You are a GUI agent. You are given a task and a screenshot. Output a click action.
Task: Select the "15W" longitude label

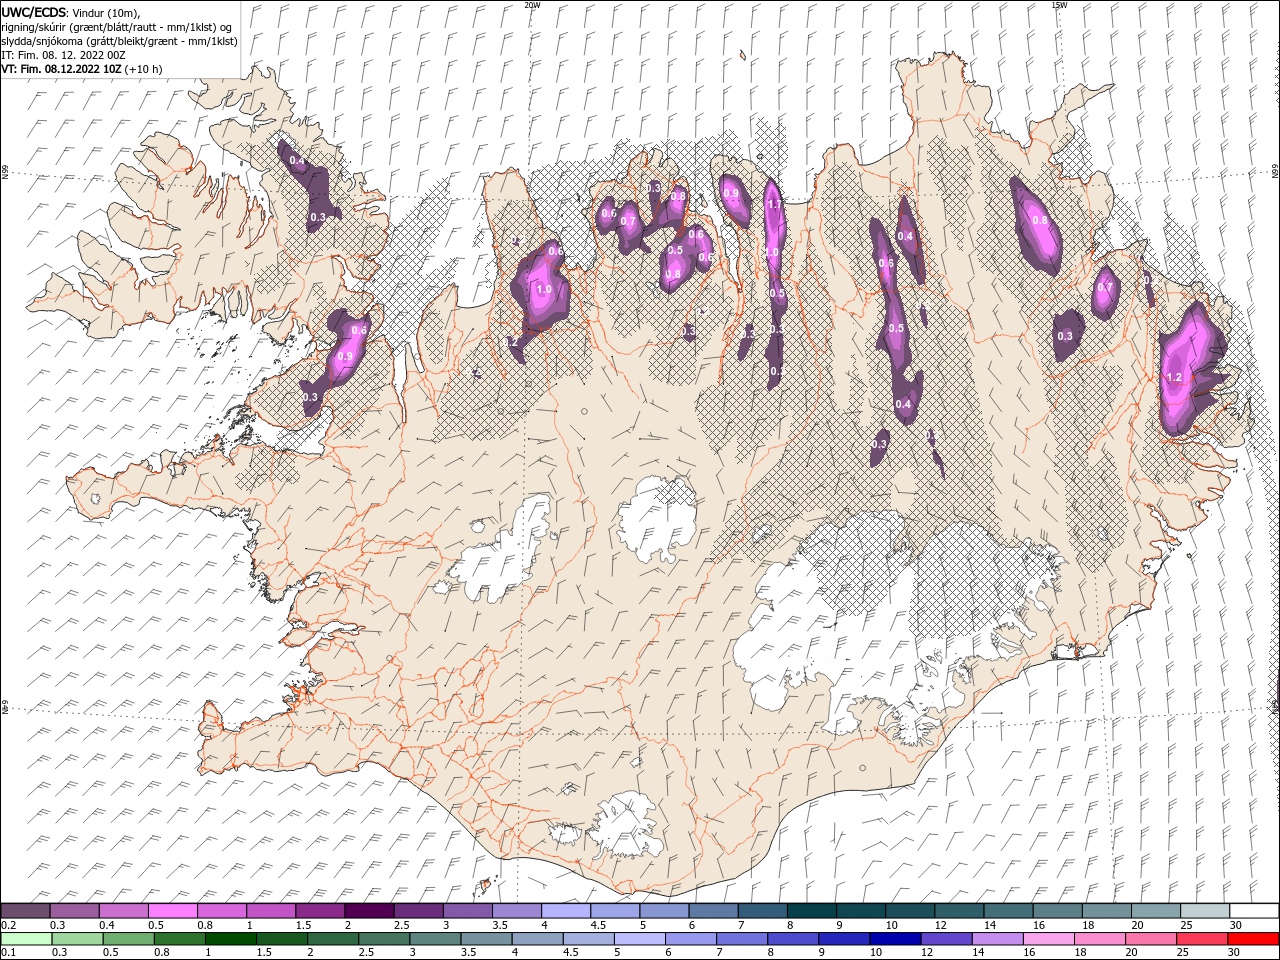click(x=1060, y=5)
